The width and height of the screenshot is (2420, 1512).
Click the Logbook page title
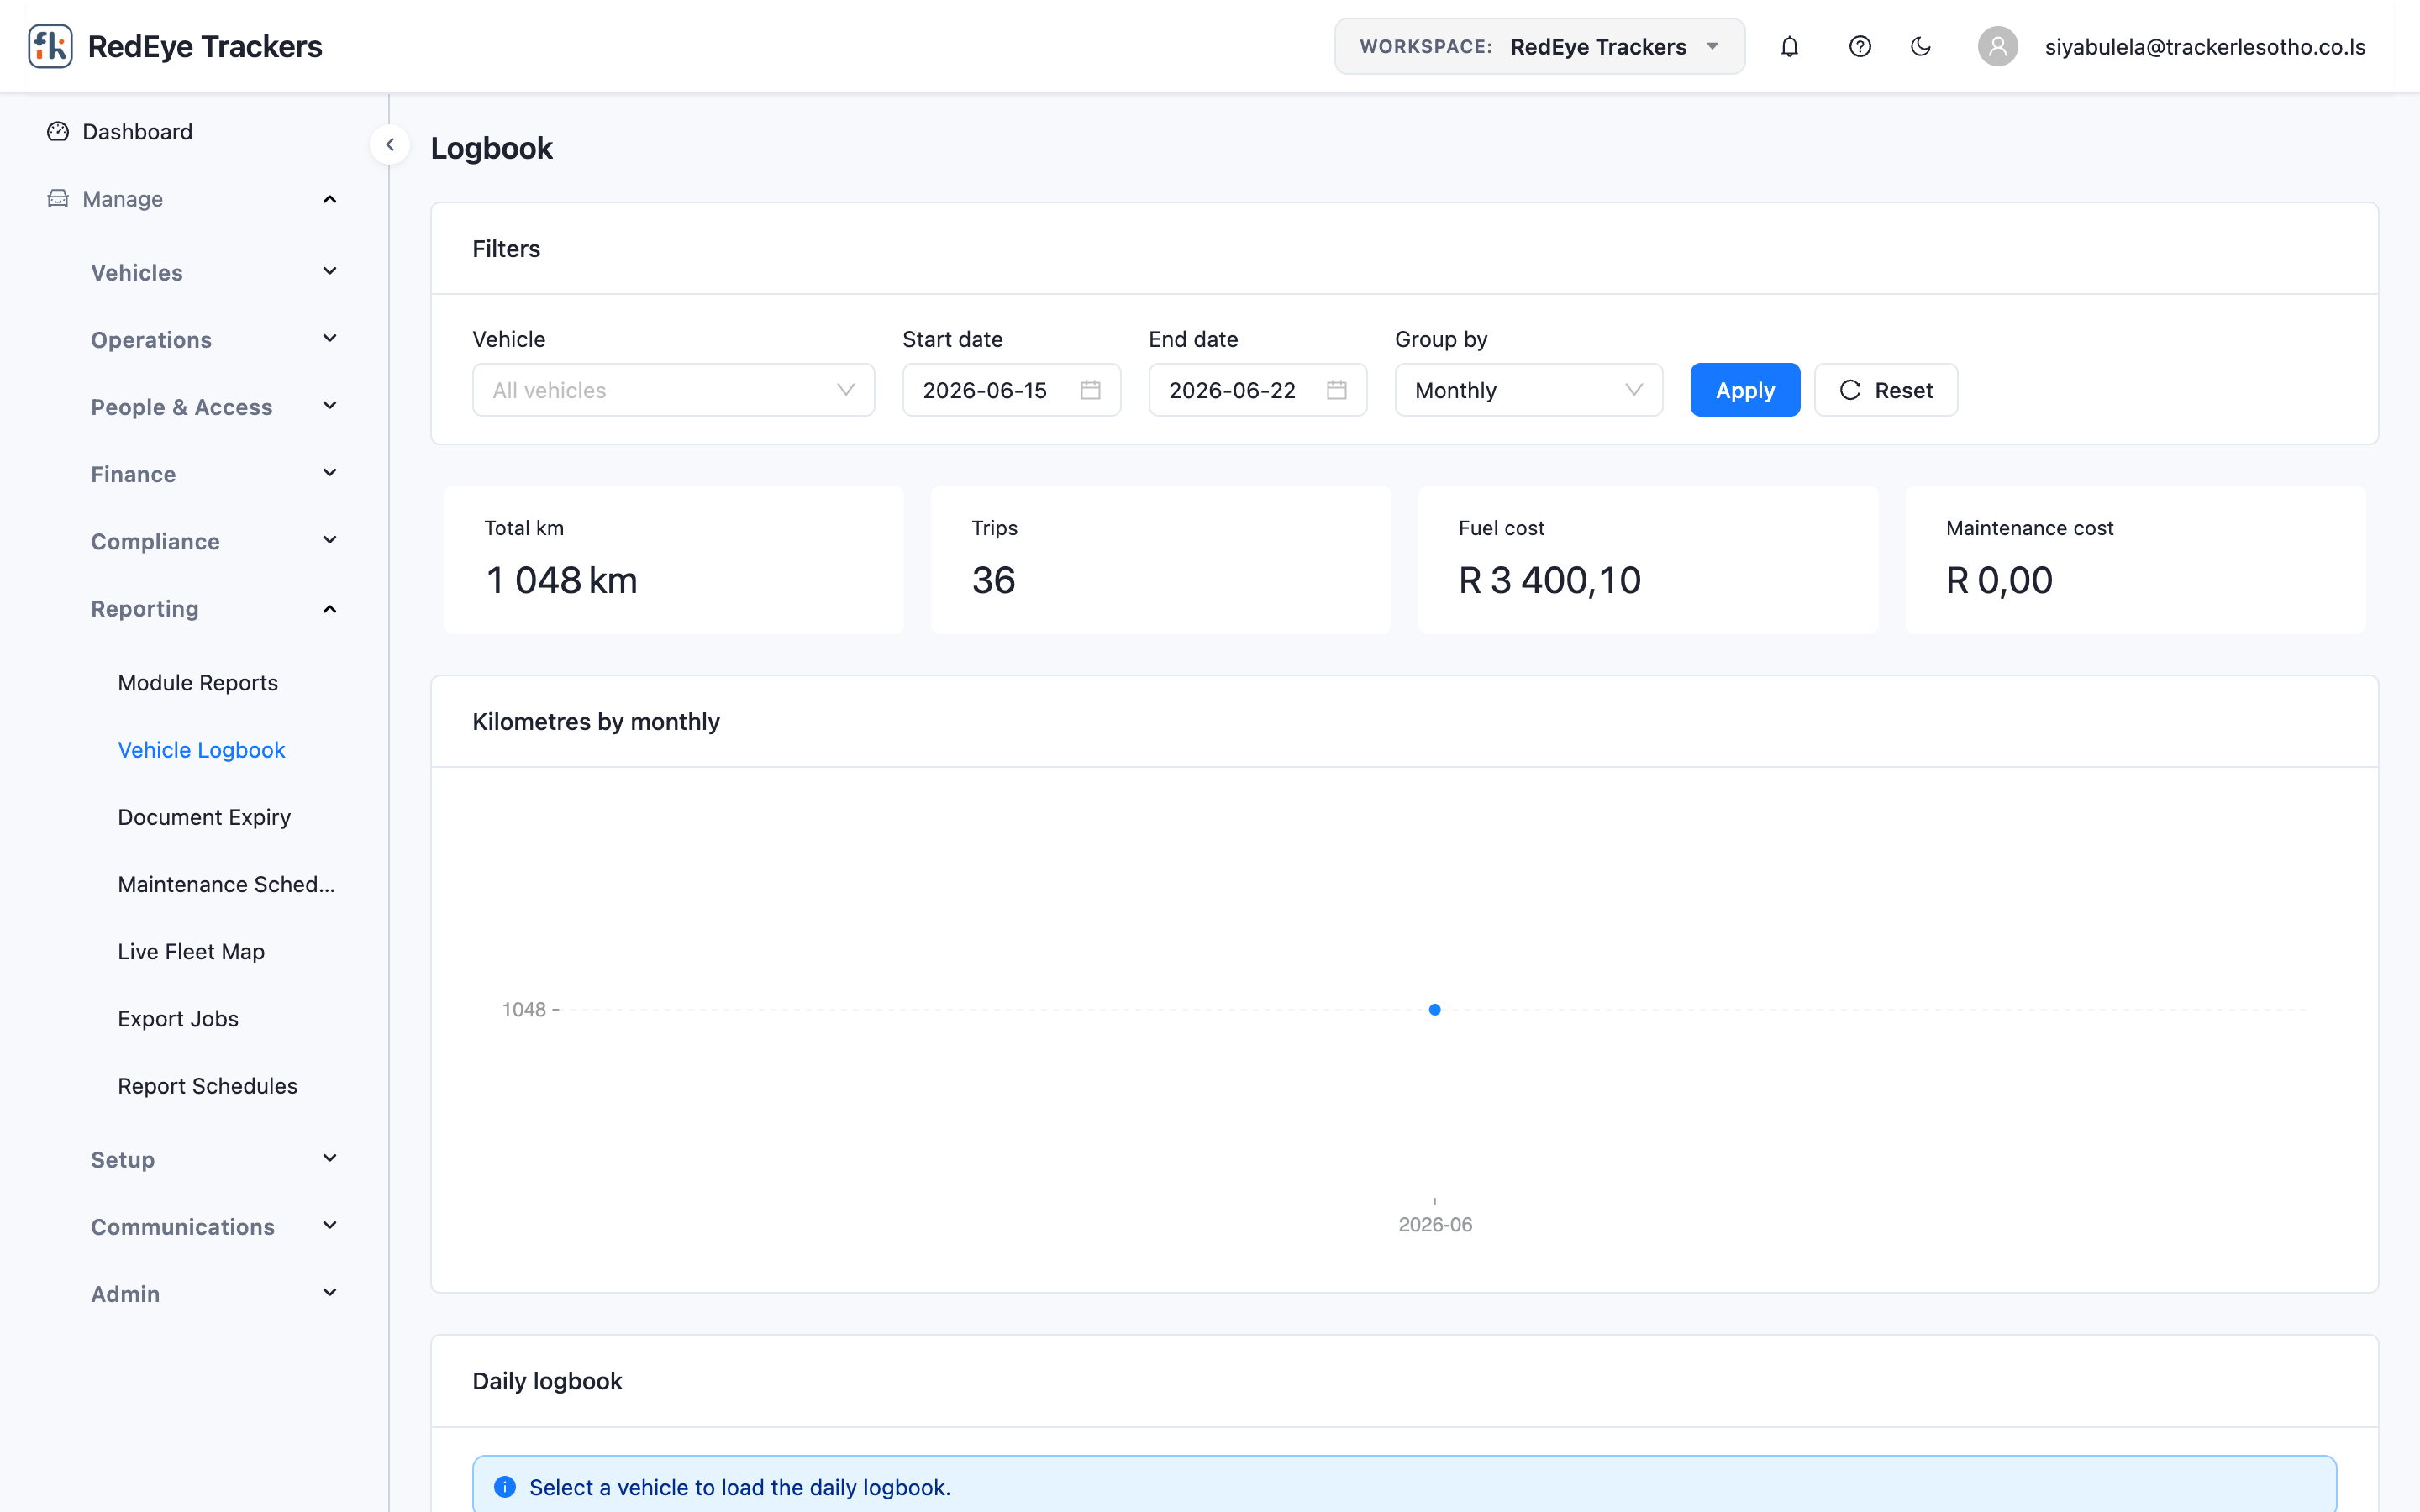[491, 148]
